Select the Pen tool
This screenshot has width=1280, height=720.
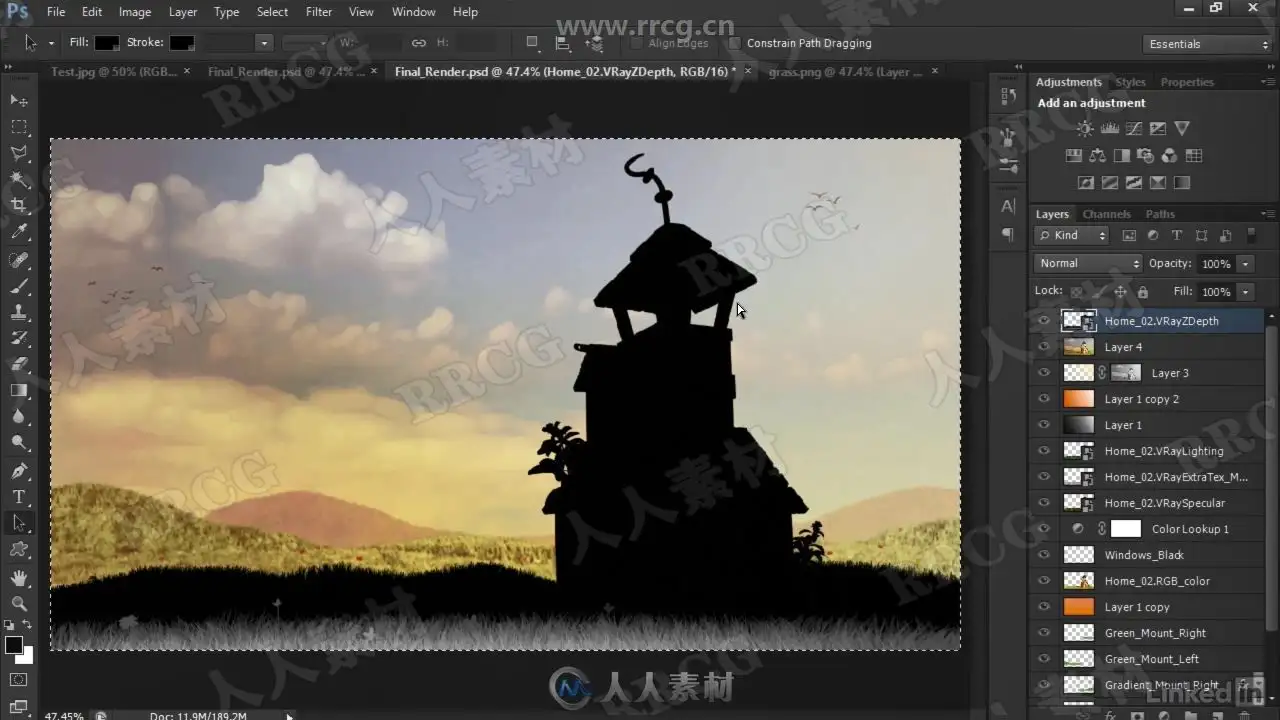click(19, 470)
